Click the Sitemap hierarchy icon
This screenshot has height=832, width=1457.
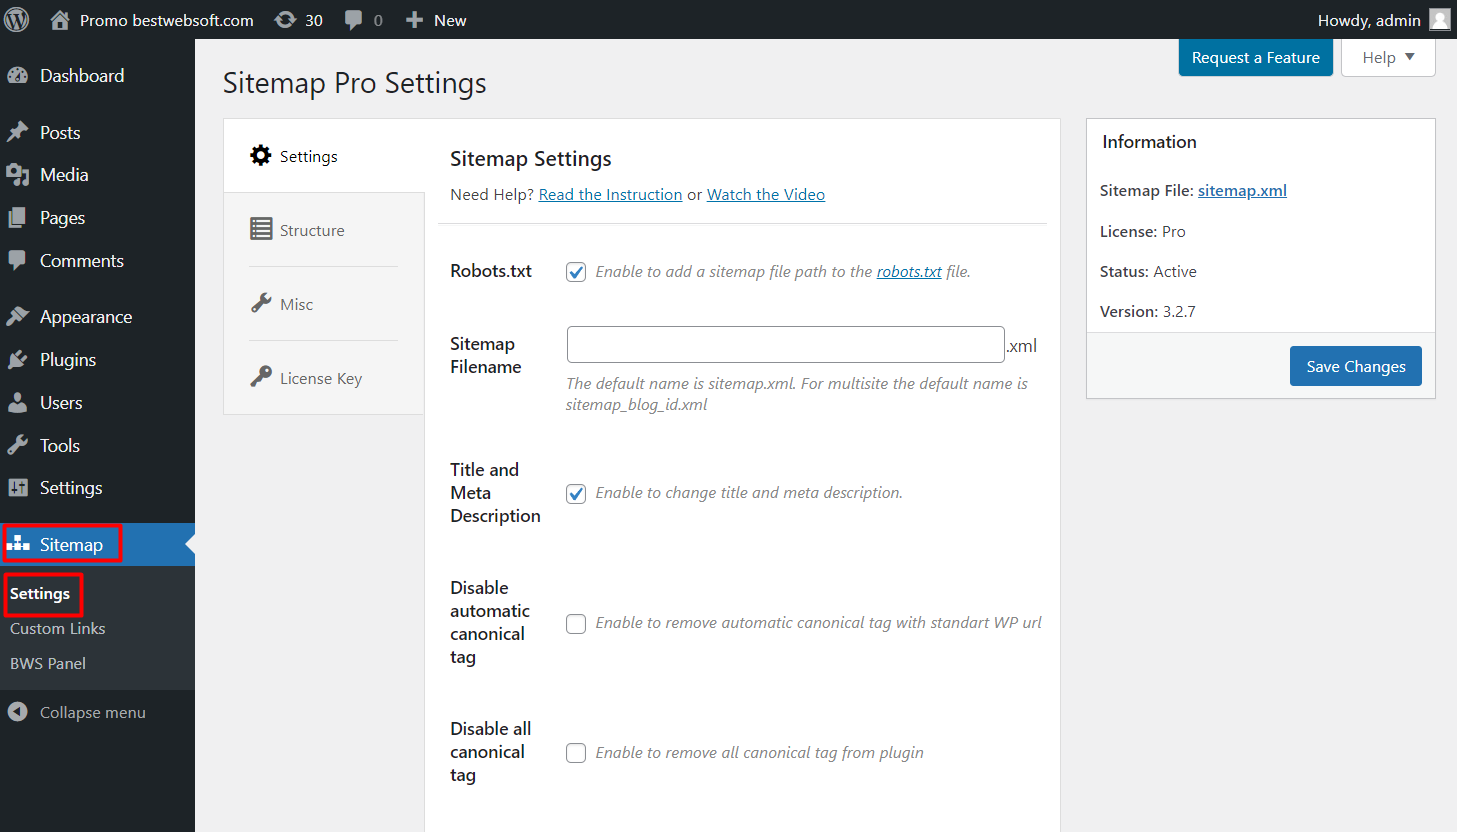(18, 544)
